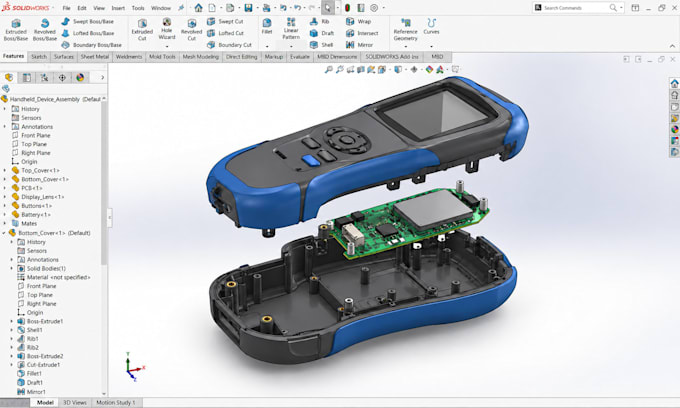Screen dimensions: 680x408
Task: Click the Home icon in the quick access toolbar
Action: (198, 8)
